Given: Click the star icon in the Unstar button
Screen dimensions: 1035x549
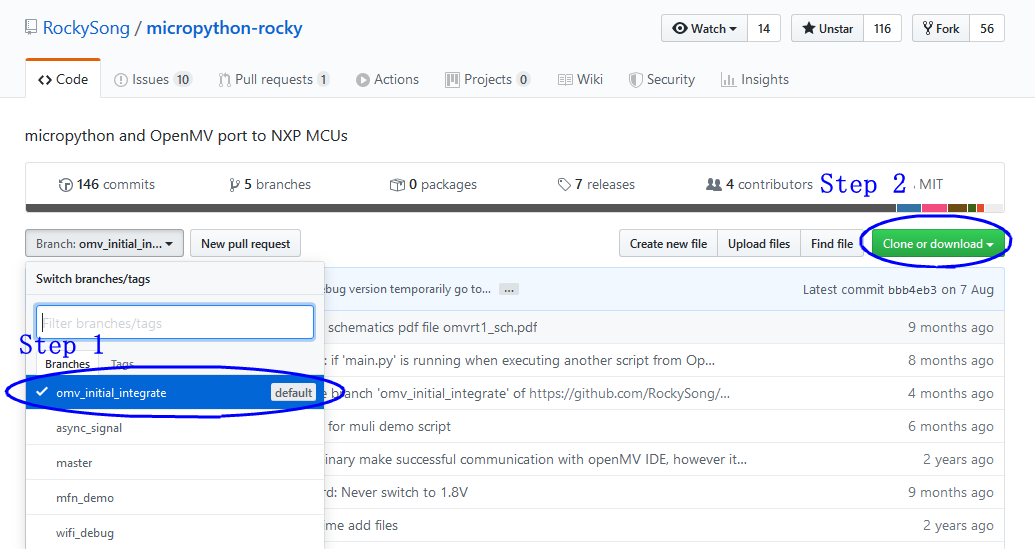Looking at the screenshot, I should 808,28.
